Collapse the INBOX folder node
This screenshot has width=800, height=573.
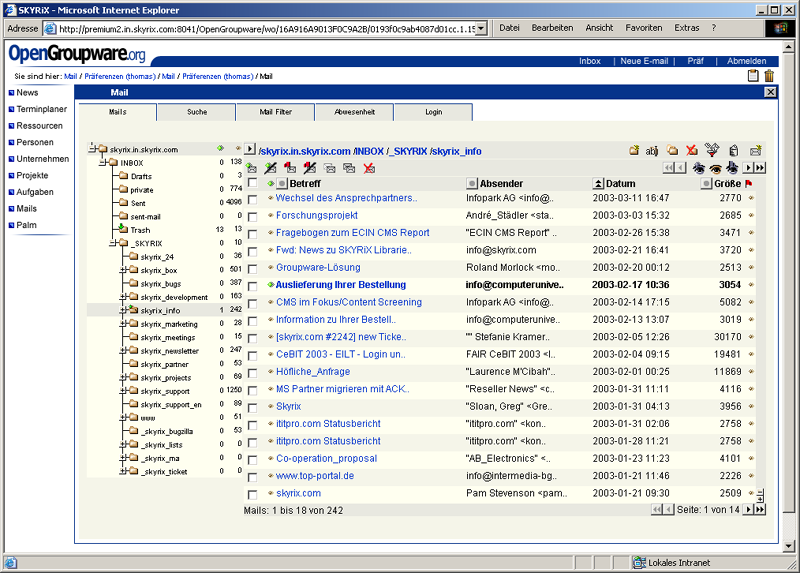[x=103, y=162]
